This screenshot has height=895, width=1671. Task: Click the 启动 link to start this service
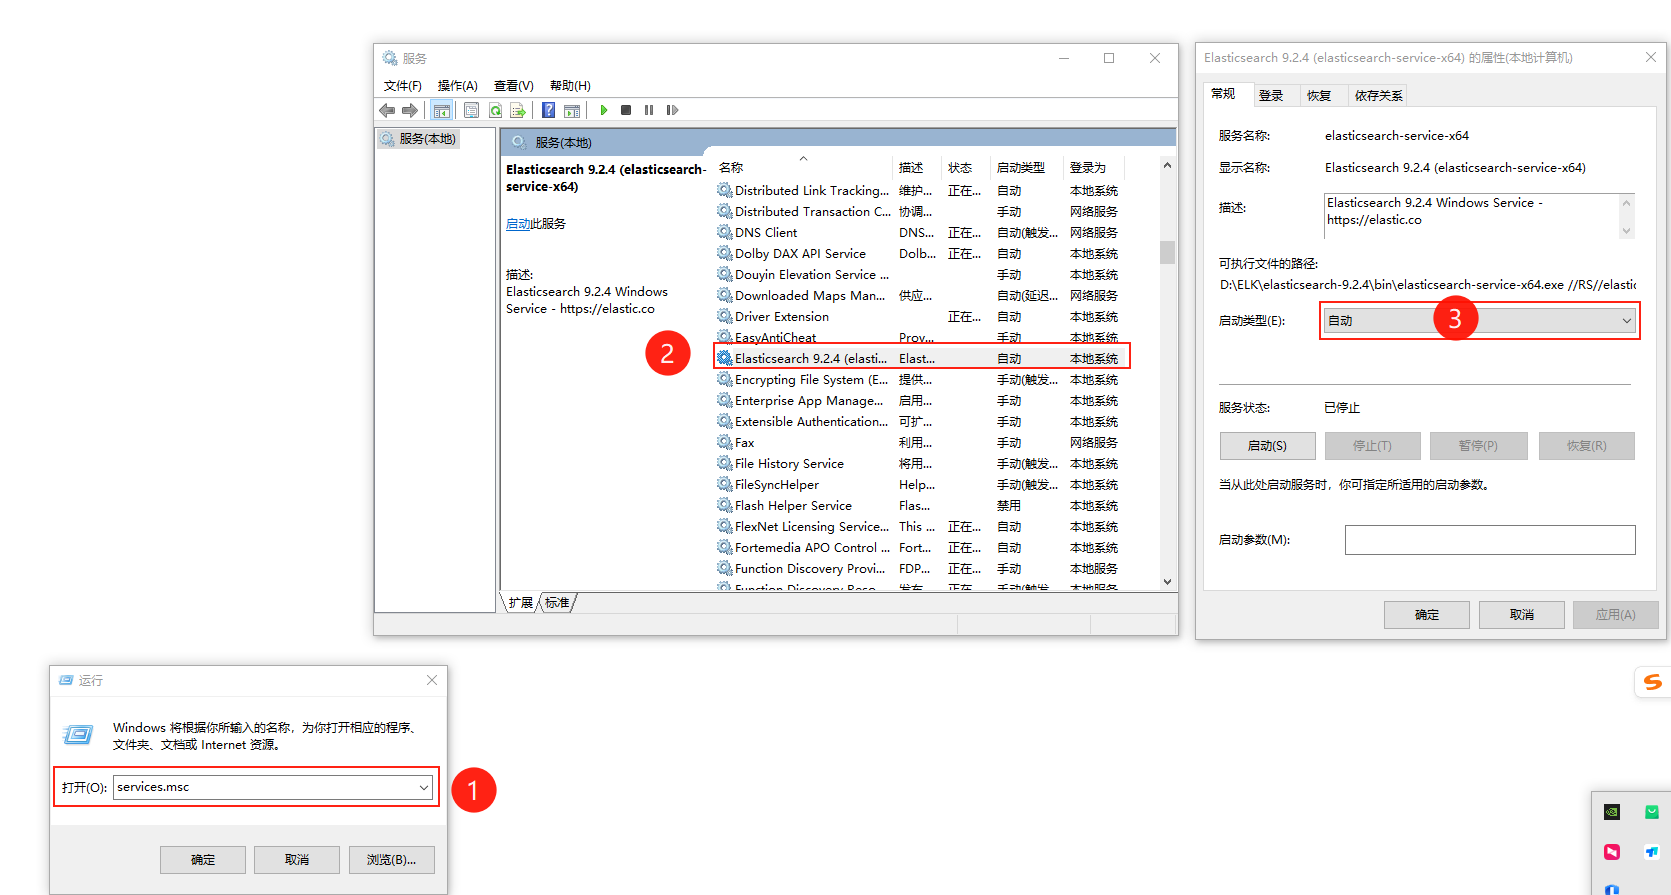point(518,224)
